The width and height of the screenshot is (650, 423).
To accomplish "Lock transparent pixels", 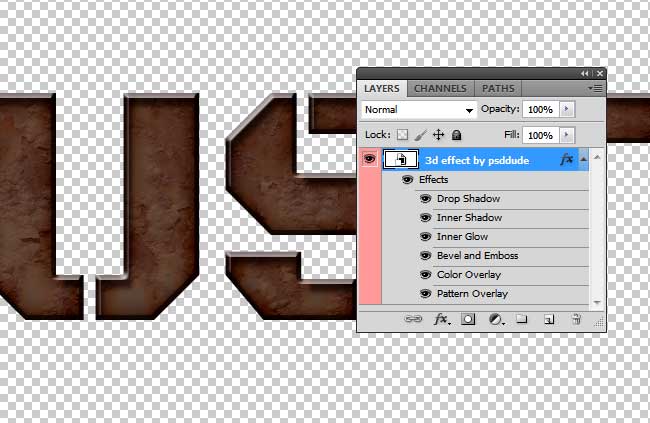I will click(x=402, y=135).
